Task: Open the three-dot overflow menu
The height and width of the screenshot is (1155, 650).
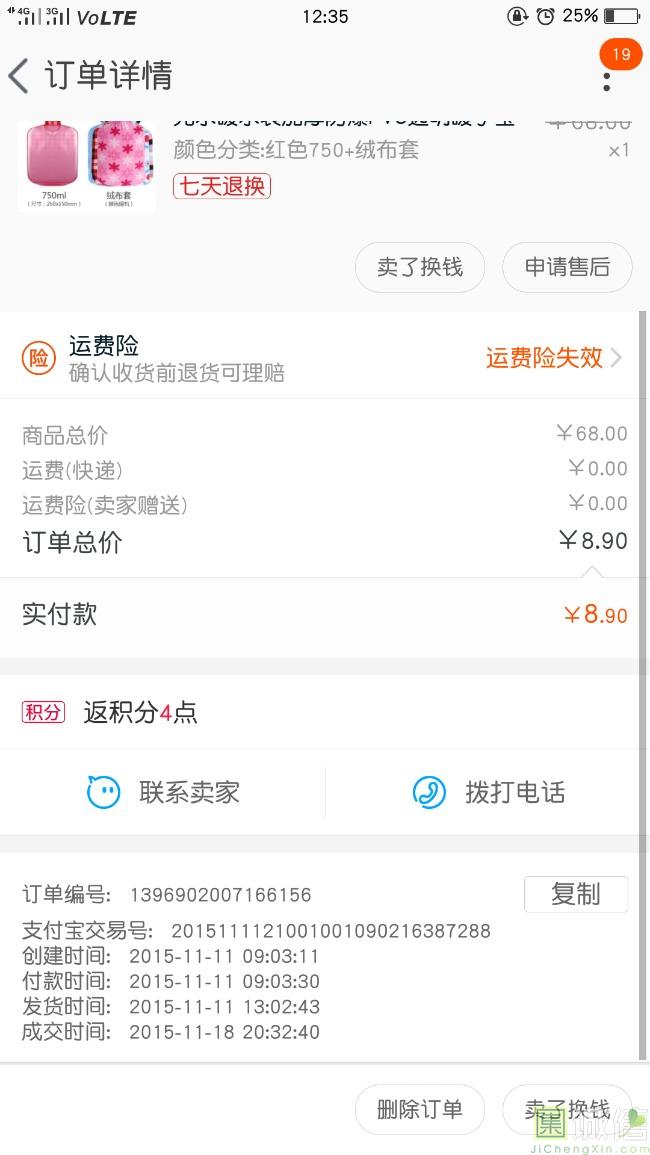Action: pos(607,82)
